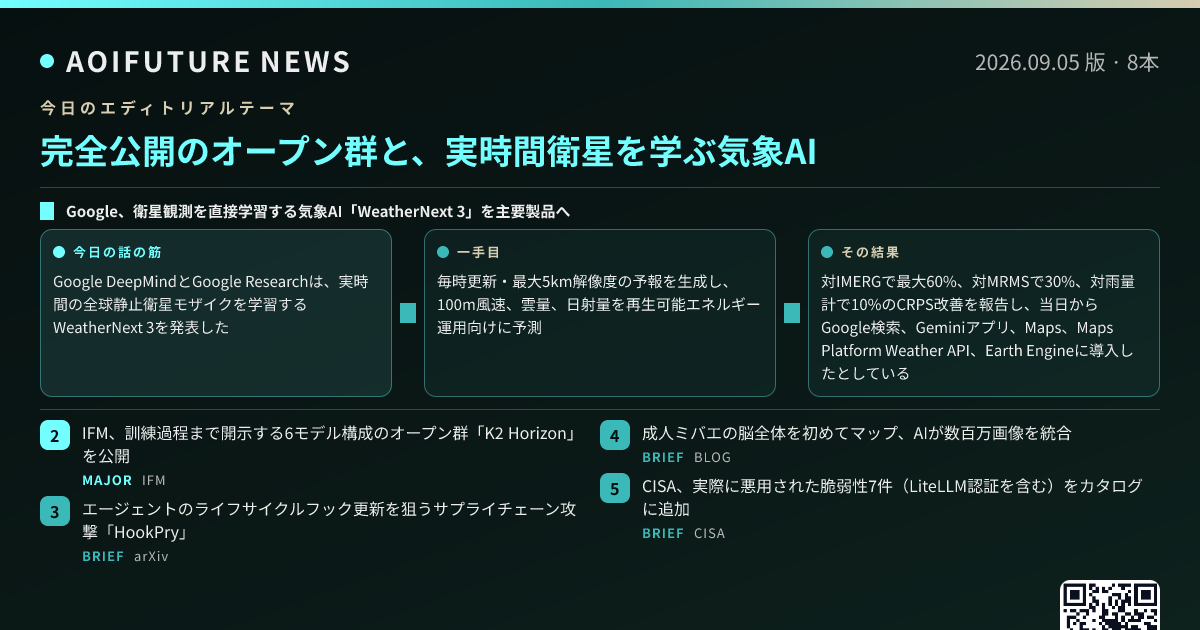Click the number 4 badge

click(x=615, y=436)
